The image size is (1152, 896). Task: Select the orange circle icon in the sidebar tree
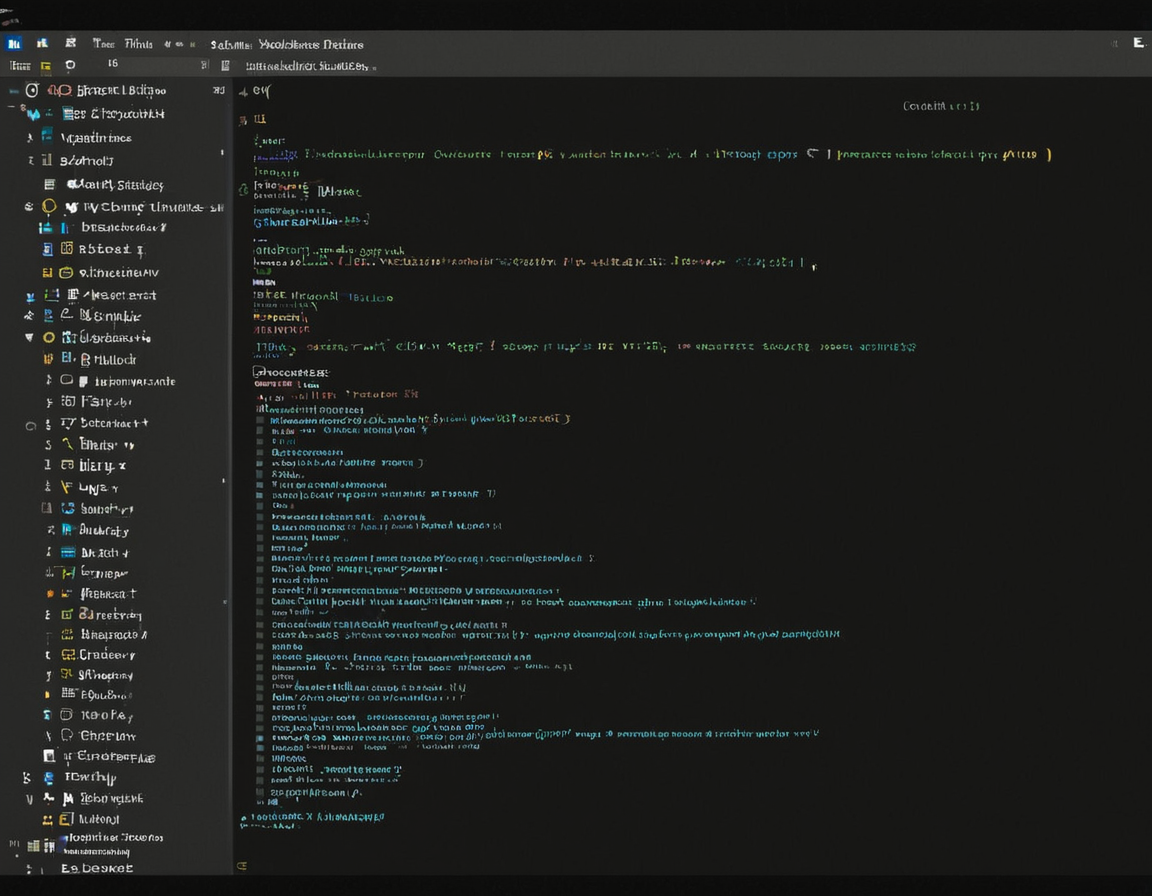(x=49, y=337)
